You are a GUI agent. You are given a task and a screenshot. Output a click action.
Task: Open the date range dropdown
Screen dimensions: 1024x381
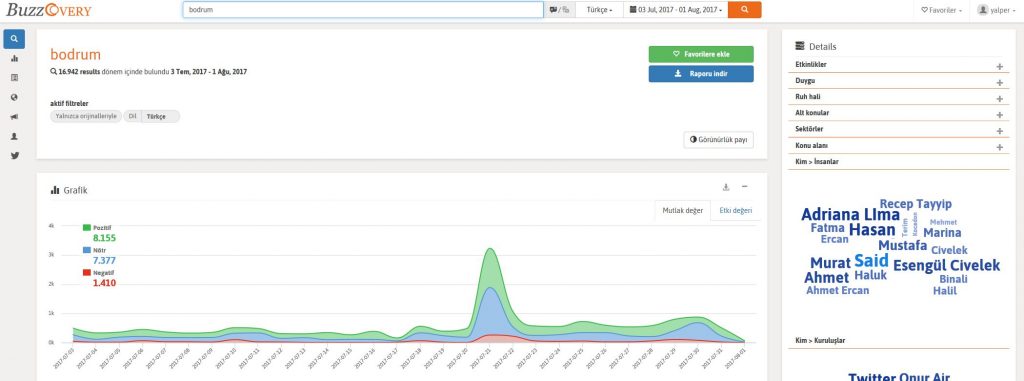tap(675, 10)
